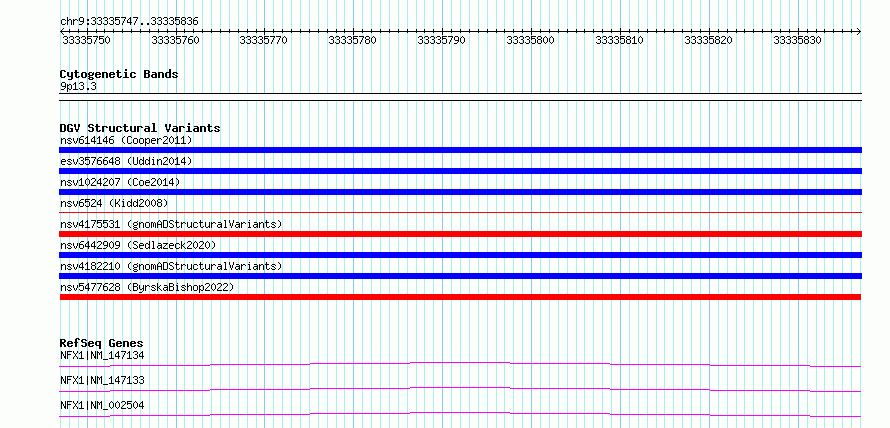This screenshot has height=428, width=890.
Task: Click ruler position 33335750
Action: click(87, 40)
